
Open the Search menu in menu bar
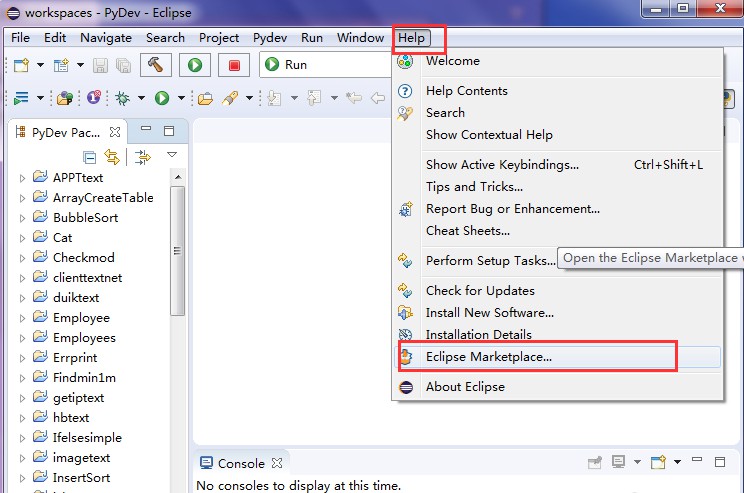[165, 37]
